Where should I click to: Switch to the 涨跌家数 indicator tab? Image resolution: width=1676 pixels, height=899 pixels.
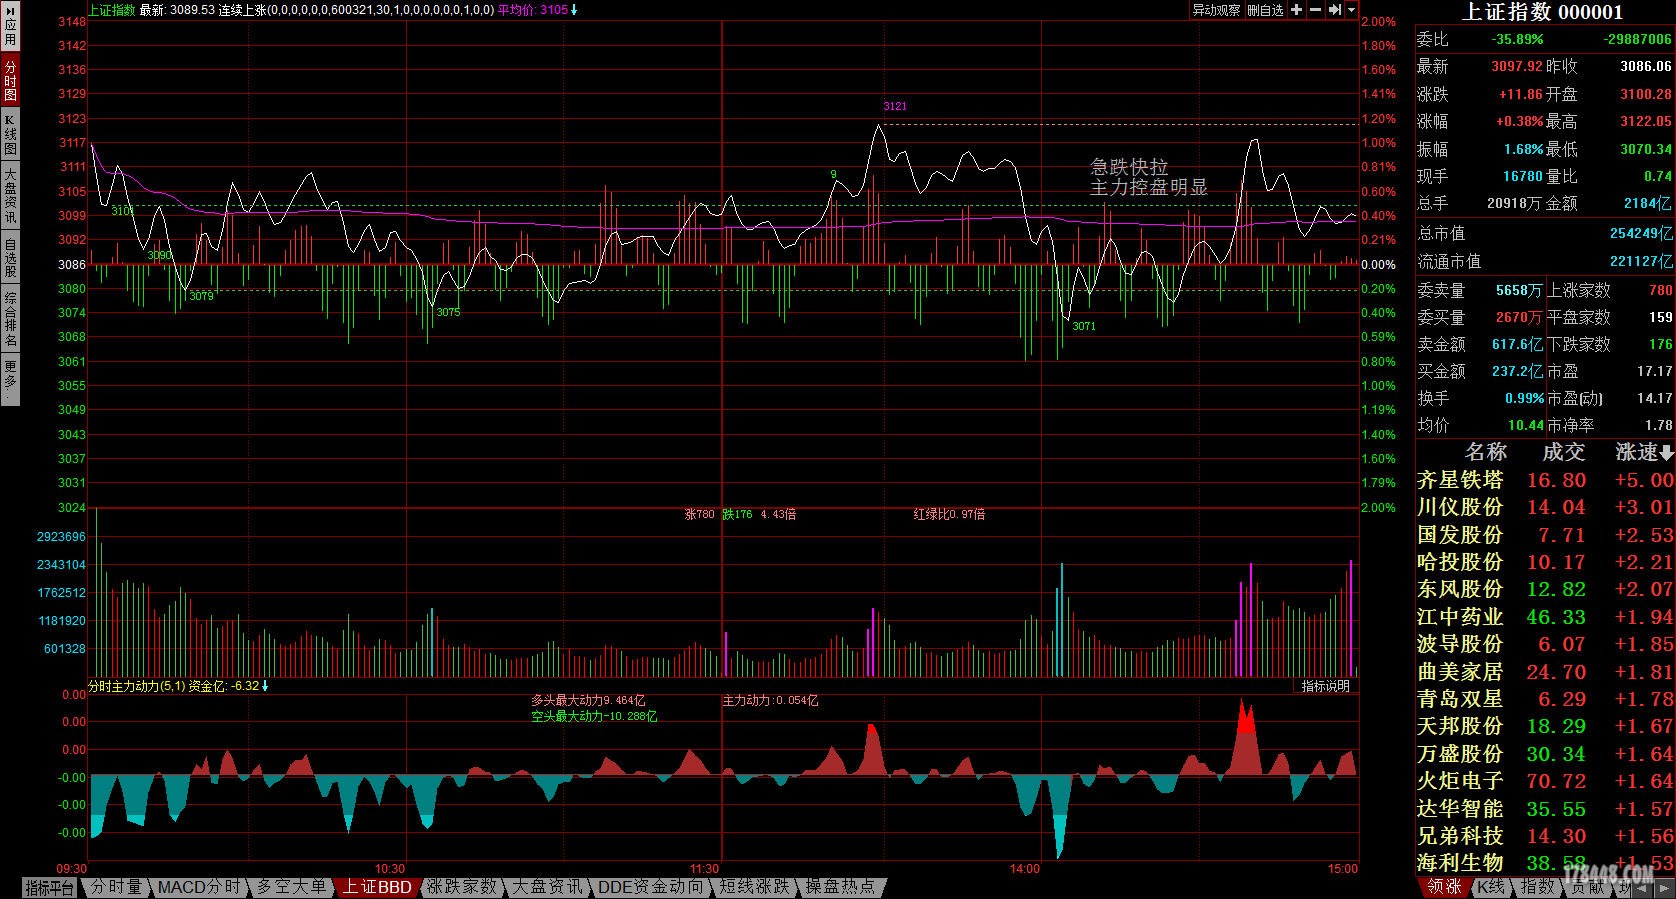click(461, 887)
